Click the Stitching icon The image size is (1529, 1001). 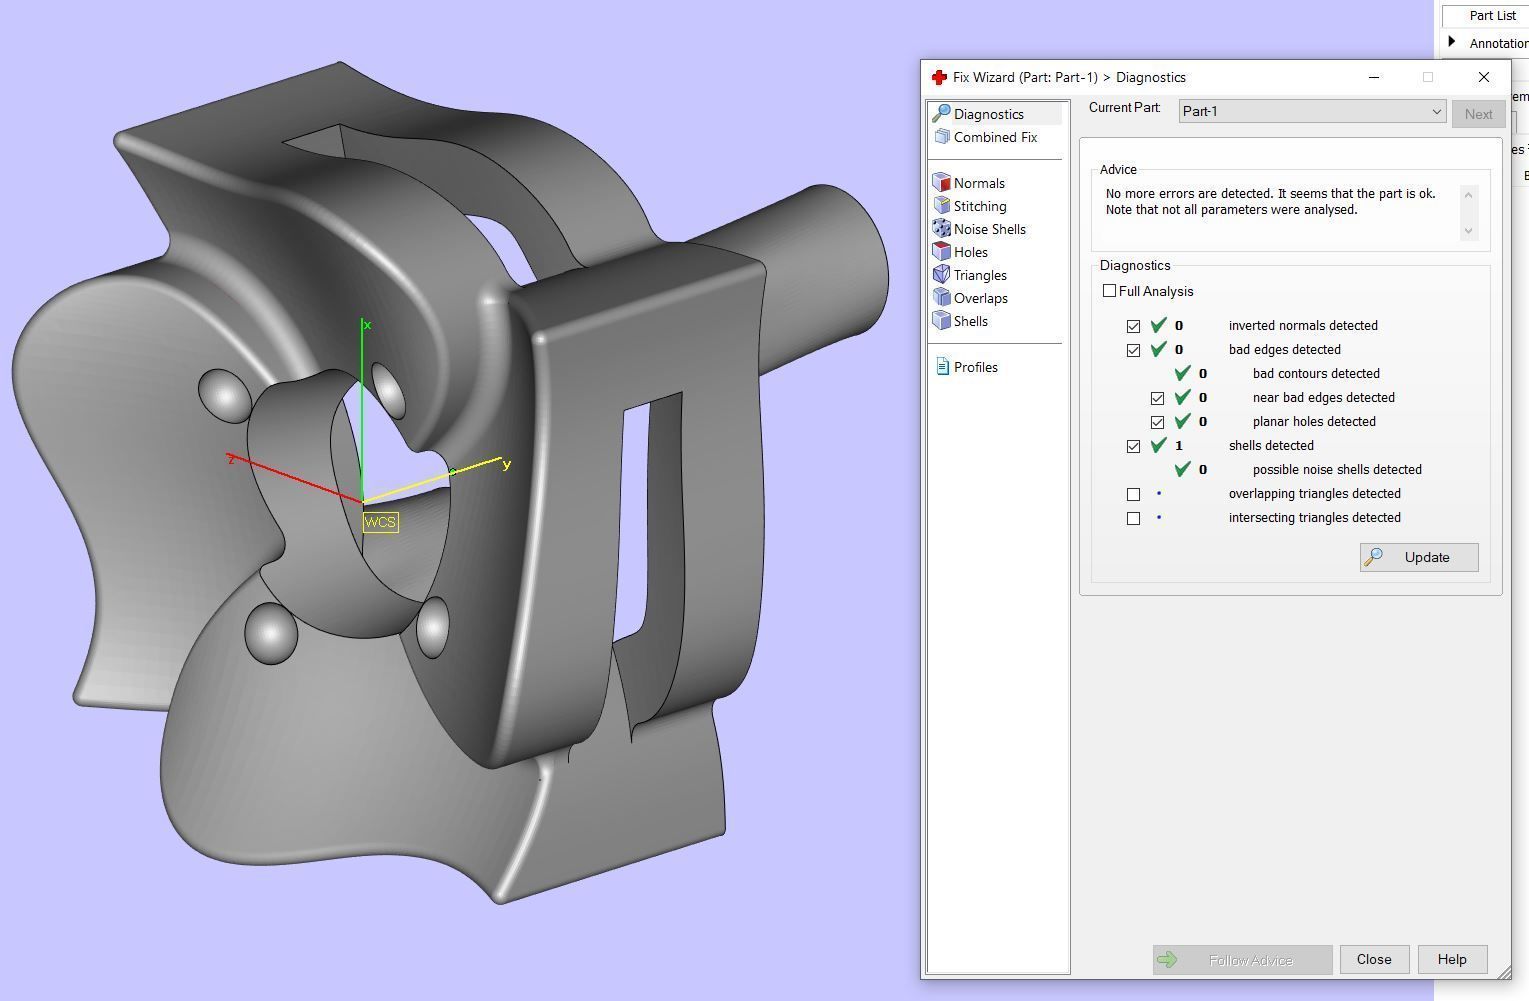coord(941,206)
